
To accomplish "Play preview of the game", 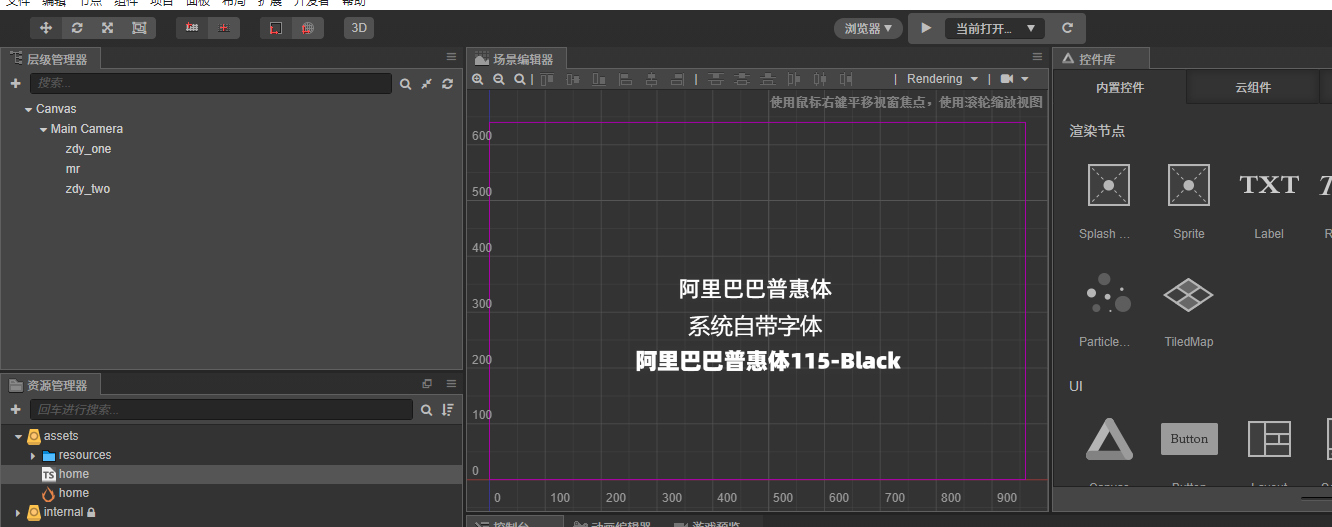I will (926, 28).
